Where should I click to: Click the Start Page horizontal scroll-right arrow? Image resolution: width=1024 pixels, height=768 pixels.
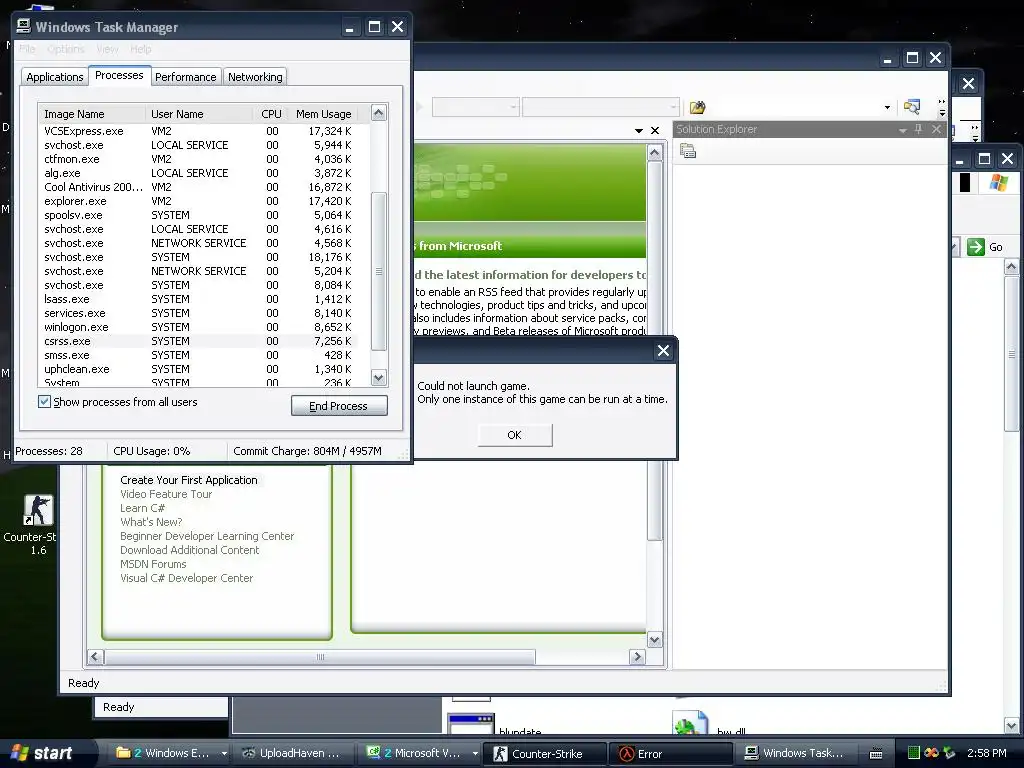click(x=637, y=656)
